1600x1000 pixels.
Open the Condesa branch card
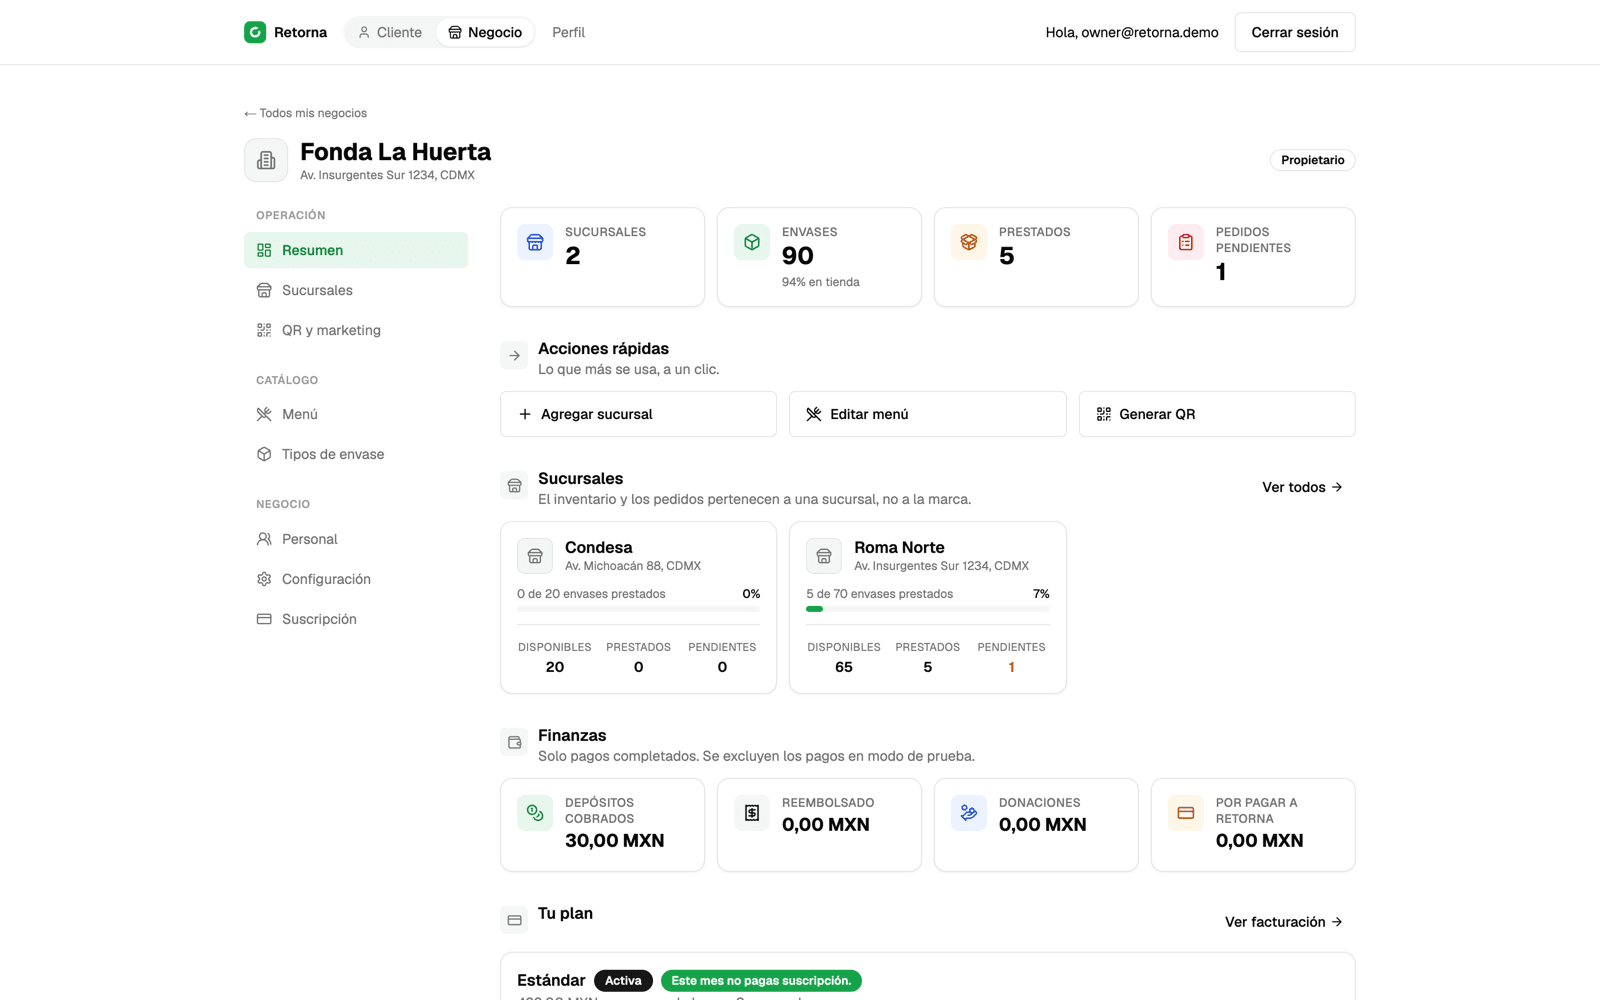[638, 607]
